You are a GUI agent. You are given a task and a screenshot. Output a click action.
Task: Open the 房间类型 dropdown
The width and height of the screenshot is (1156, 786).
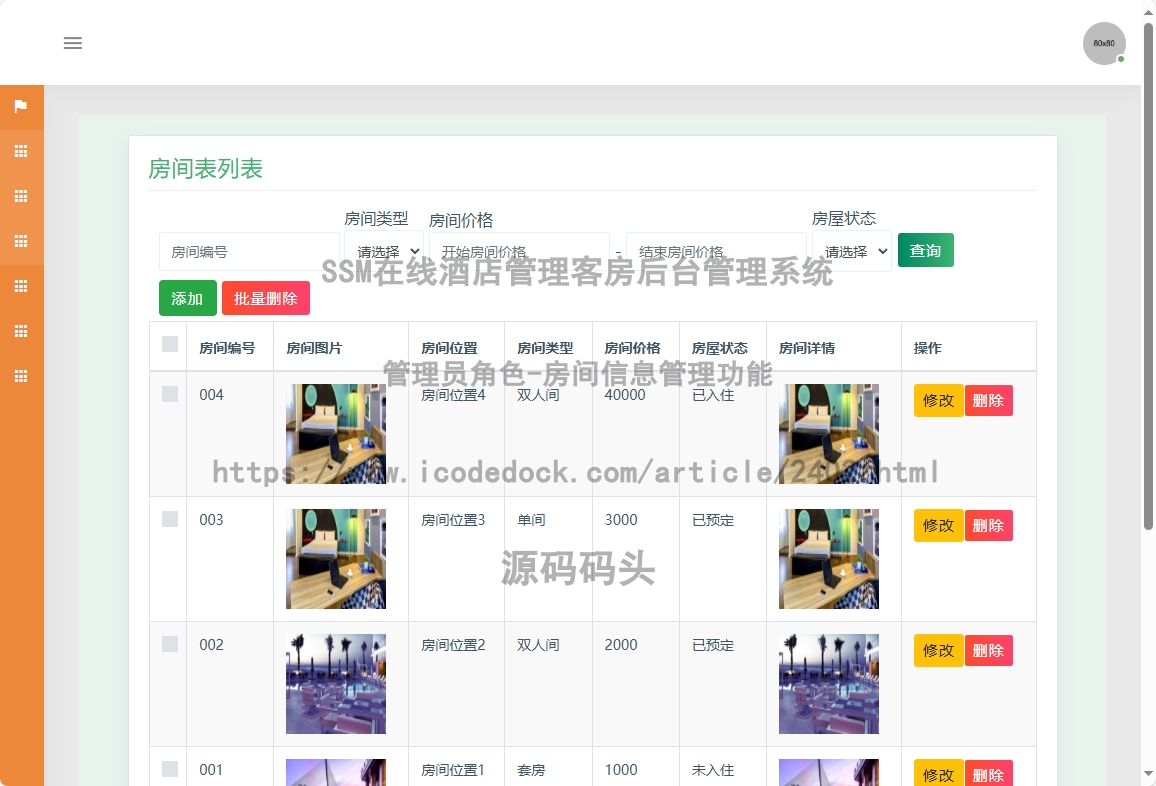pos(383,251)
